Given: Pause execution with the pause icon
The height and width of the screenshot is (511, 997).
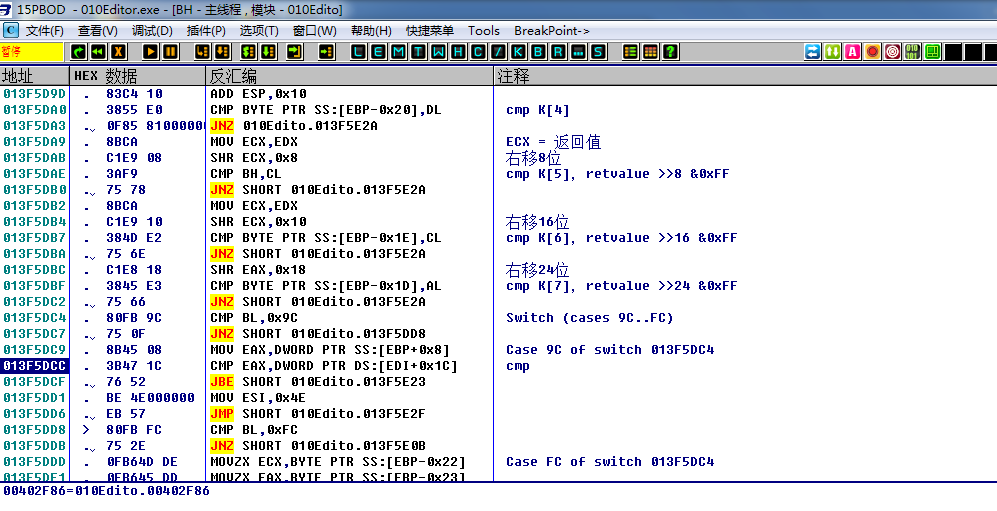Looking at the screenshot, I should [170, 52].
